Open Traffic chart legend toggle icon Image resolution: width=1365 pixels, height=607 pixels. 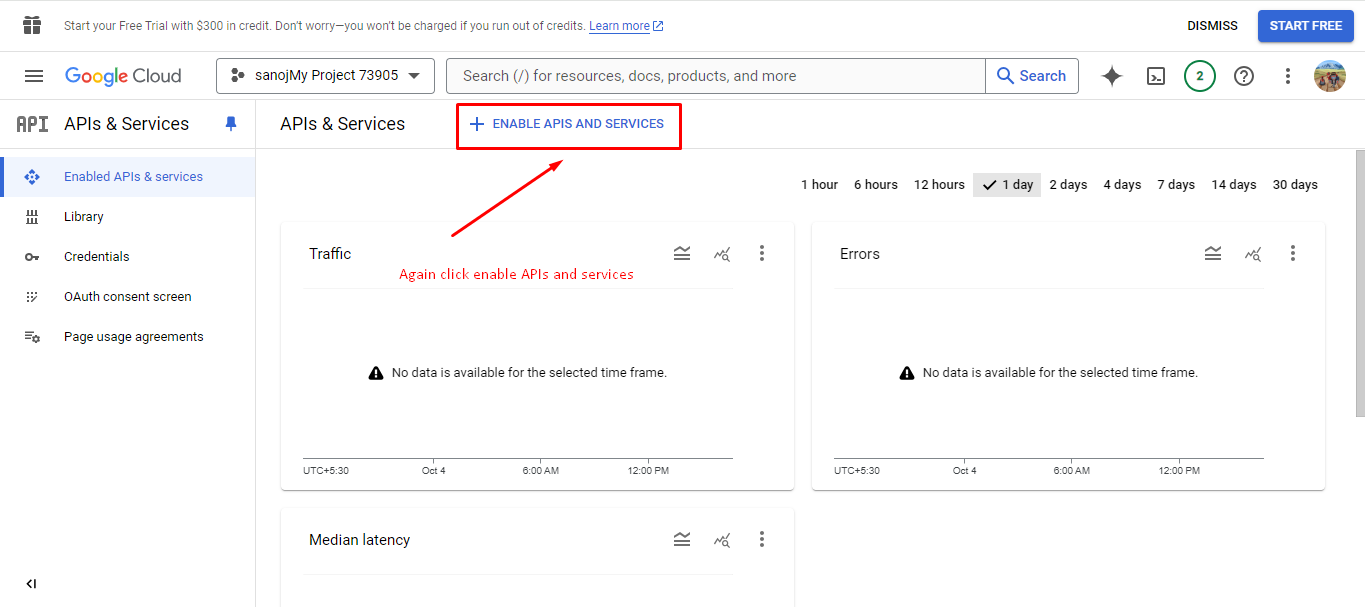[682, 254]
